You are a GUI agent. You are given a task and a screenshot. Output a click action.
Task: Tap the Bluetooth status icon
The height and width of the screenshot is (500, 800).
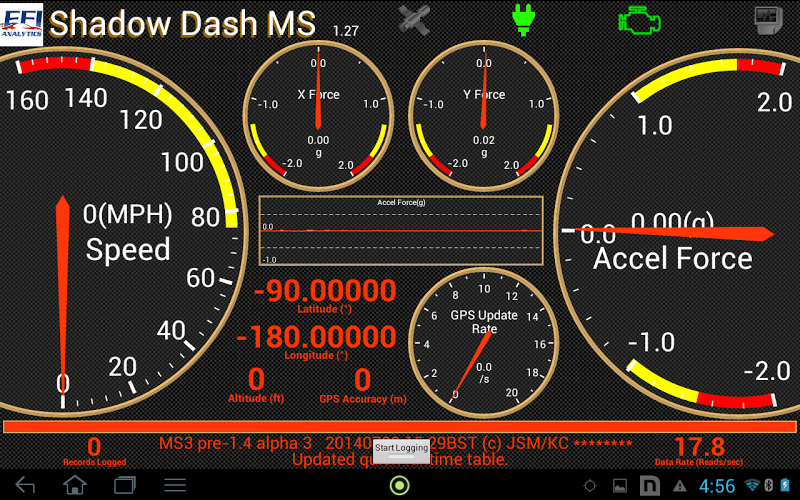[x=769, y=485]
